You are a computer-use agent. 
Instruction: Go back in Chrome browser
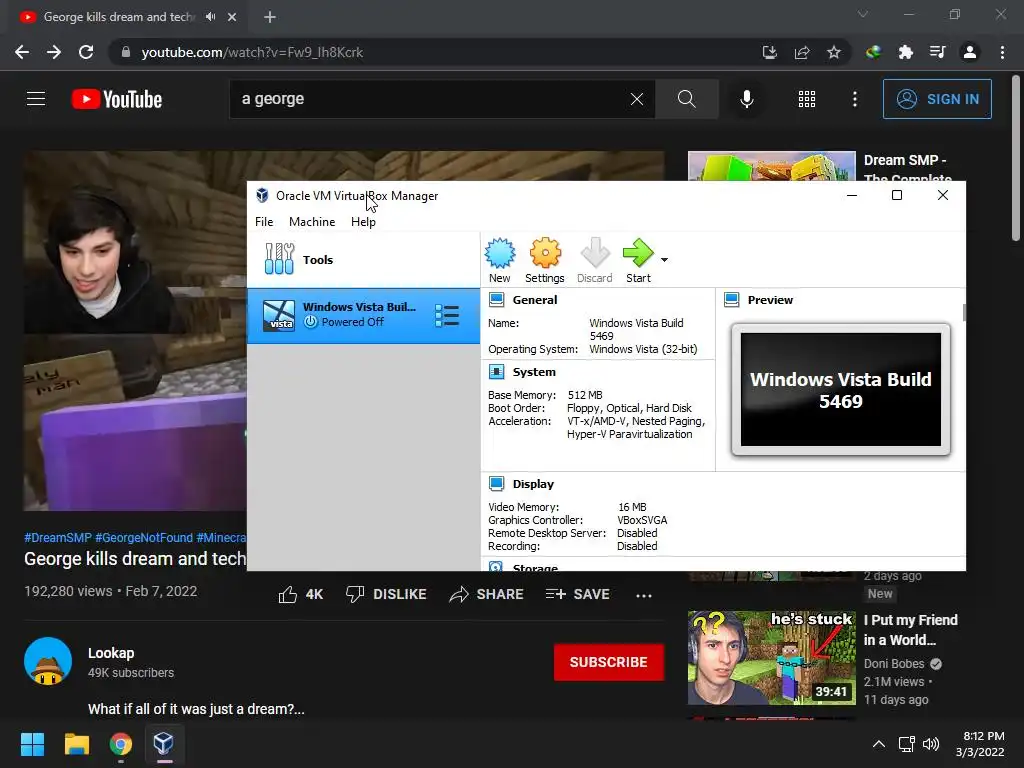click(22, 52)
